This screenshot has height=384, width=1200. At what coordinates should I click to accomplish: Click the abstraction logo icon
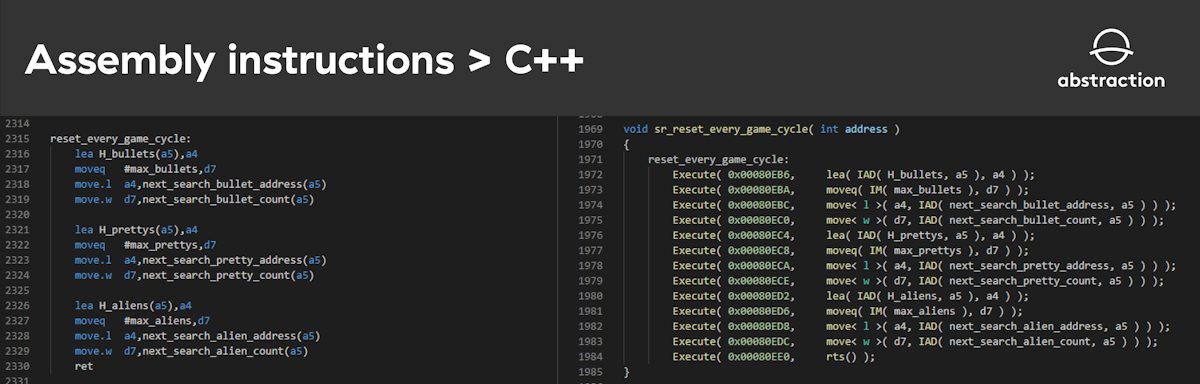(1110, 47)
